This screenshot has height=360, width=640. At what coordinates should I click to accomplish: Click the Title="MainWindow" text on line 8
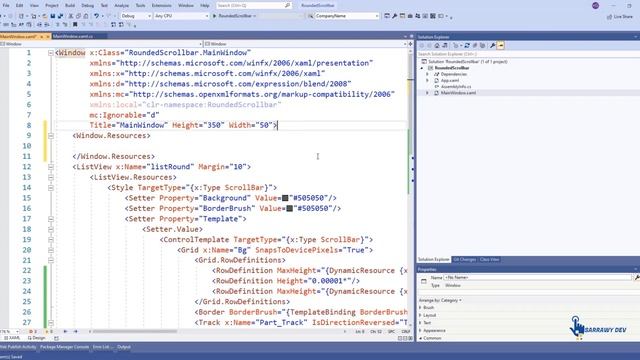click(x=129, y=125)
